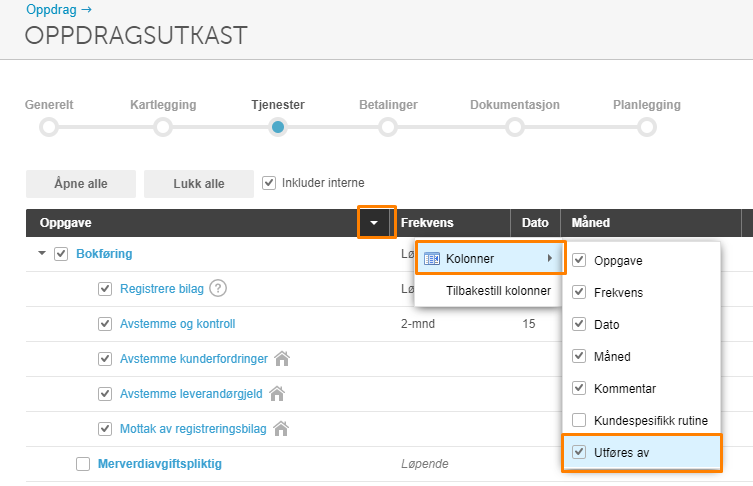The height and width of the screenshot is (486, 753).
Task: Click the Åpne alle button
Action: point(81,183)
